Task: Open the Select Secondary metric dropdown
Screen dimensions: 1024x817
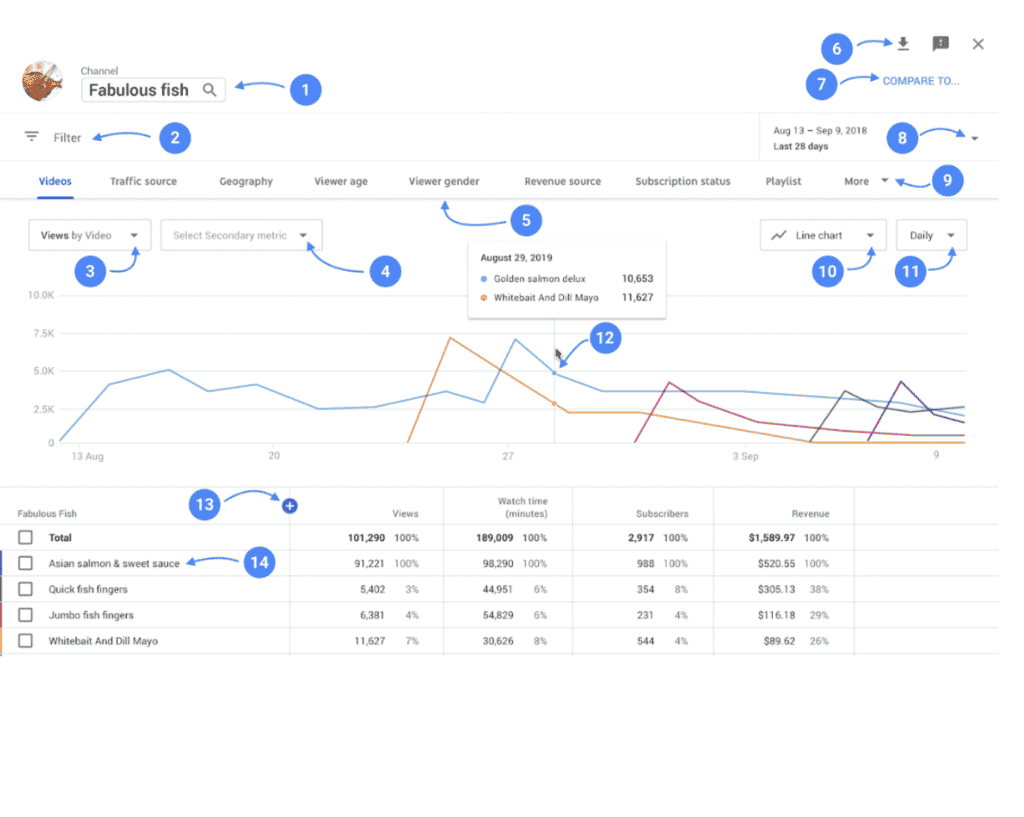Action: [x=240, y=235]
